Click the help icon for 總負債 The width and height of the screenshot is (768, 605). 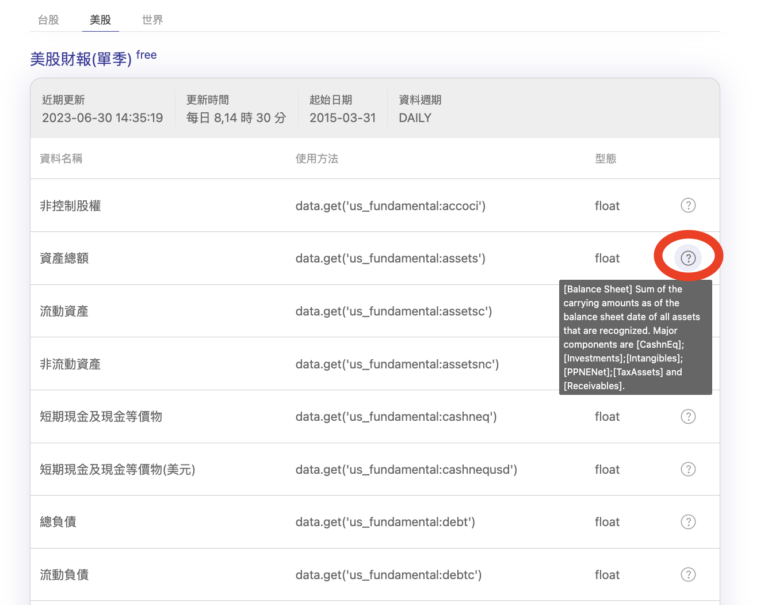(x=688, y=522)
